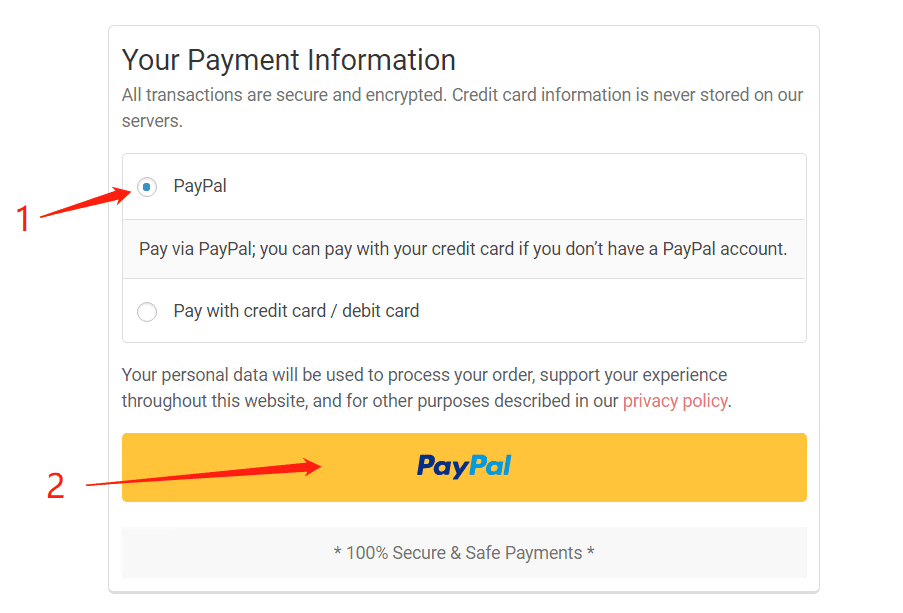Image resolution: width=903 pixels, height=613 pixels.
Task: Click the '100% Secure & Safe Payments' banner
Action: point(464,553)
